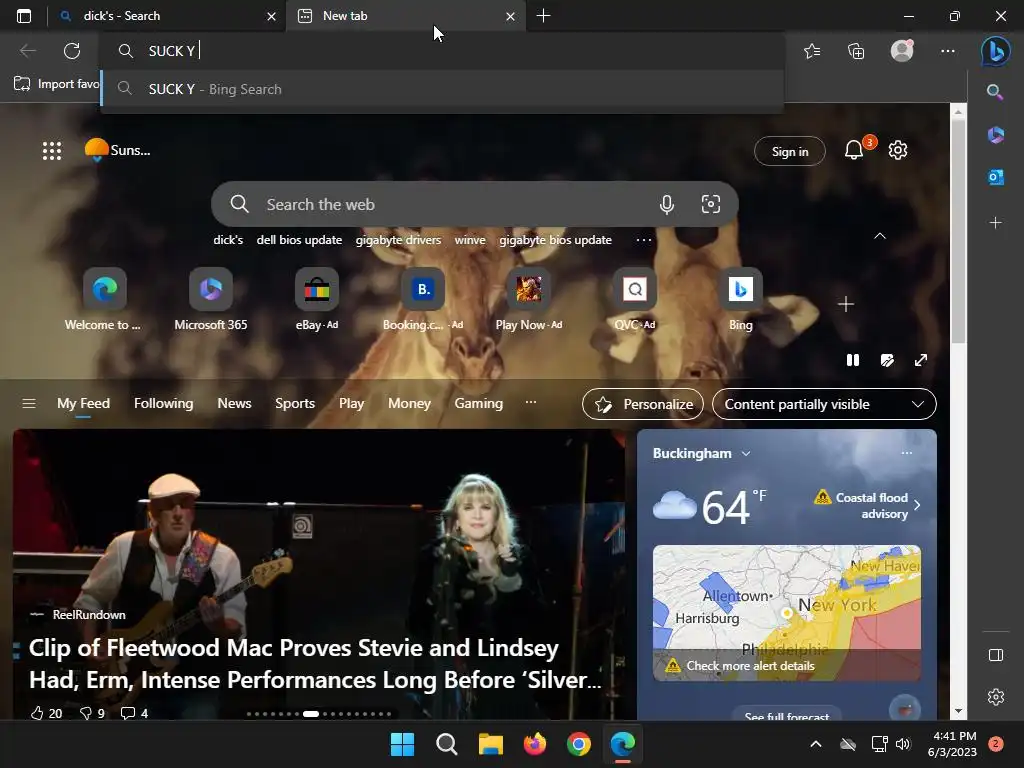Open Bing Chat sidebar icon
This screenshot has width=1024, height=768.
(x=995, y=51)
